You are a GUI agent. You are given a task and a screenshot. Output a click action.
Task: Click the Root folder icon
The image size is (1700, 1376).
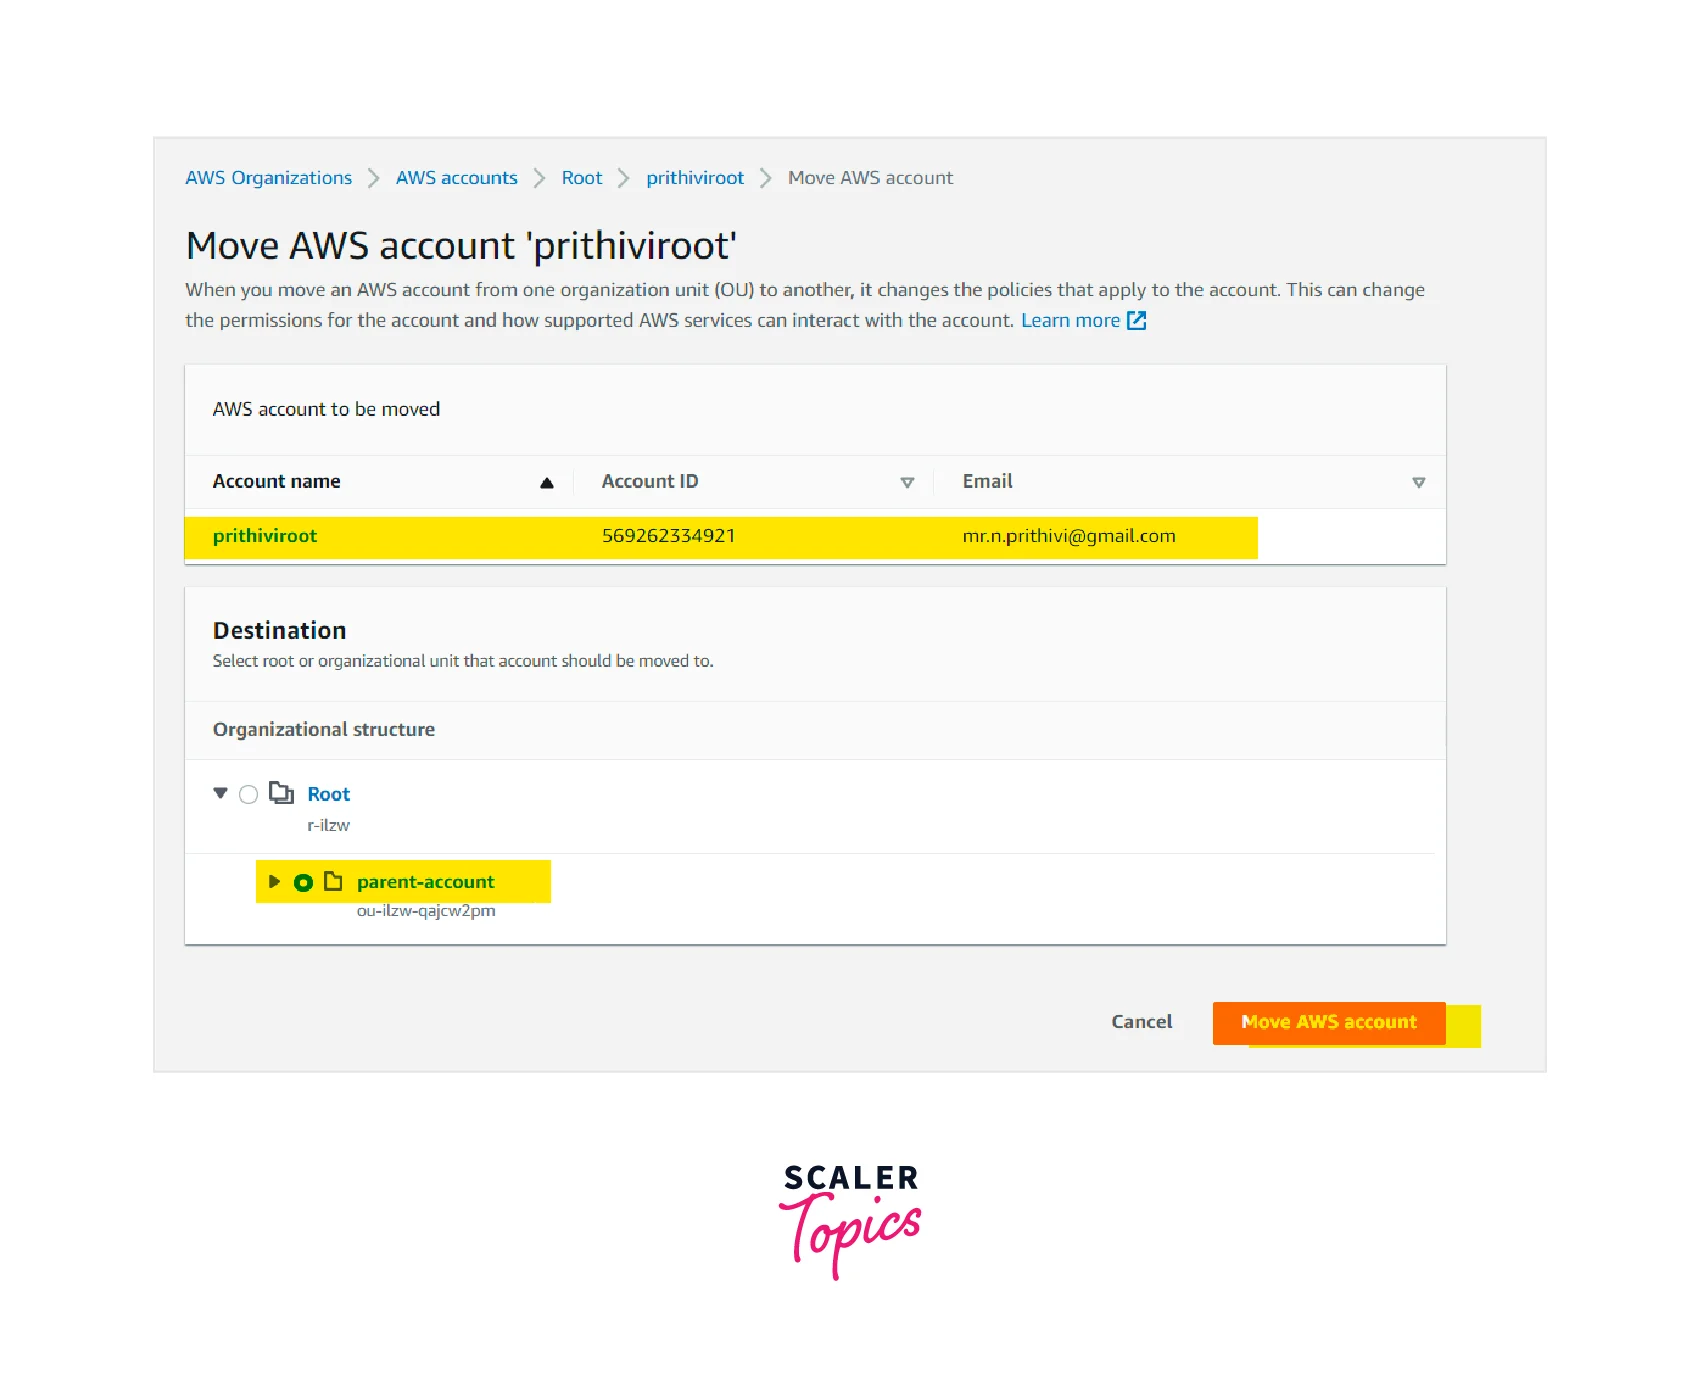click(281, 794)
